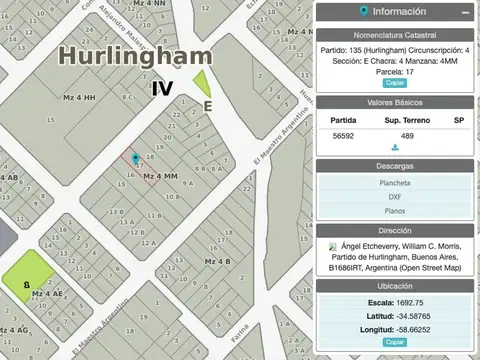The width and height of the screenshot is (480, 360).
Task: Click the Partida column header
Action: (343, 120)
